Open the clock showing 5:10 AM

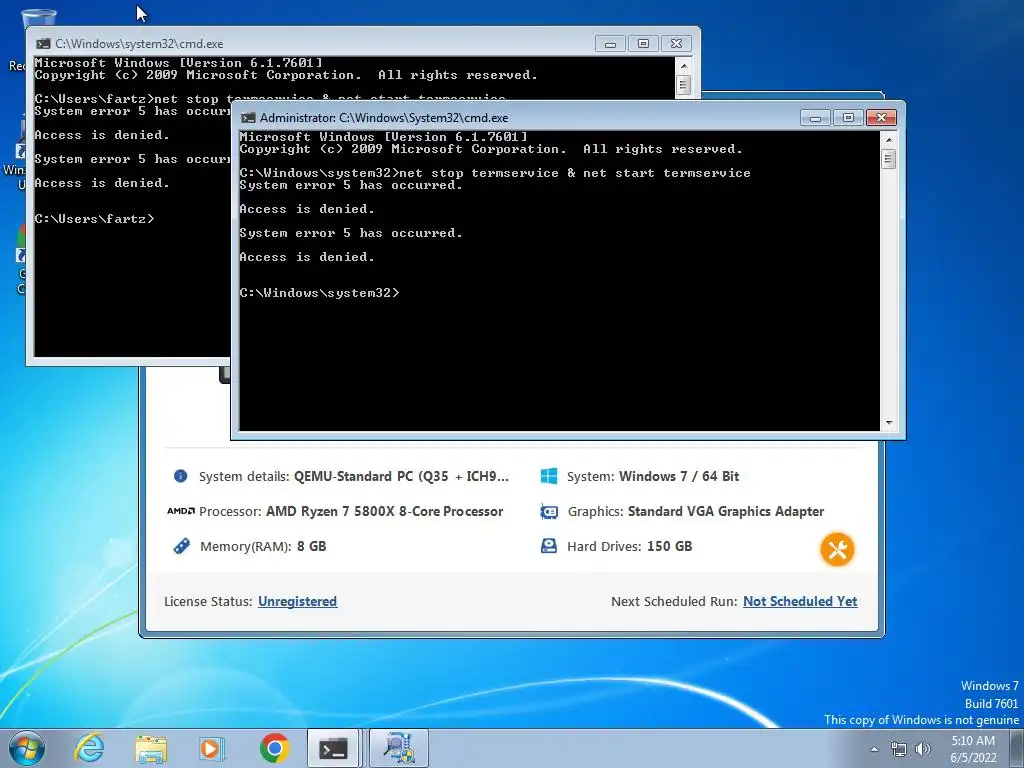[x=973, y=749]
